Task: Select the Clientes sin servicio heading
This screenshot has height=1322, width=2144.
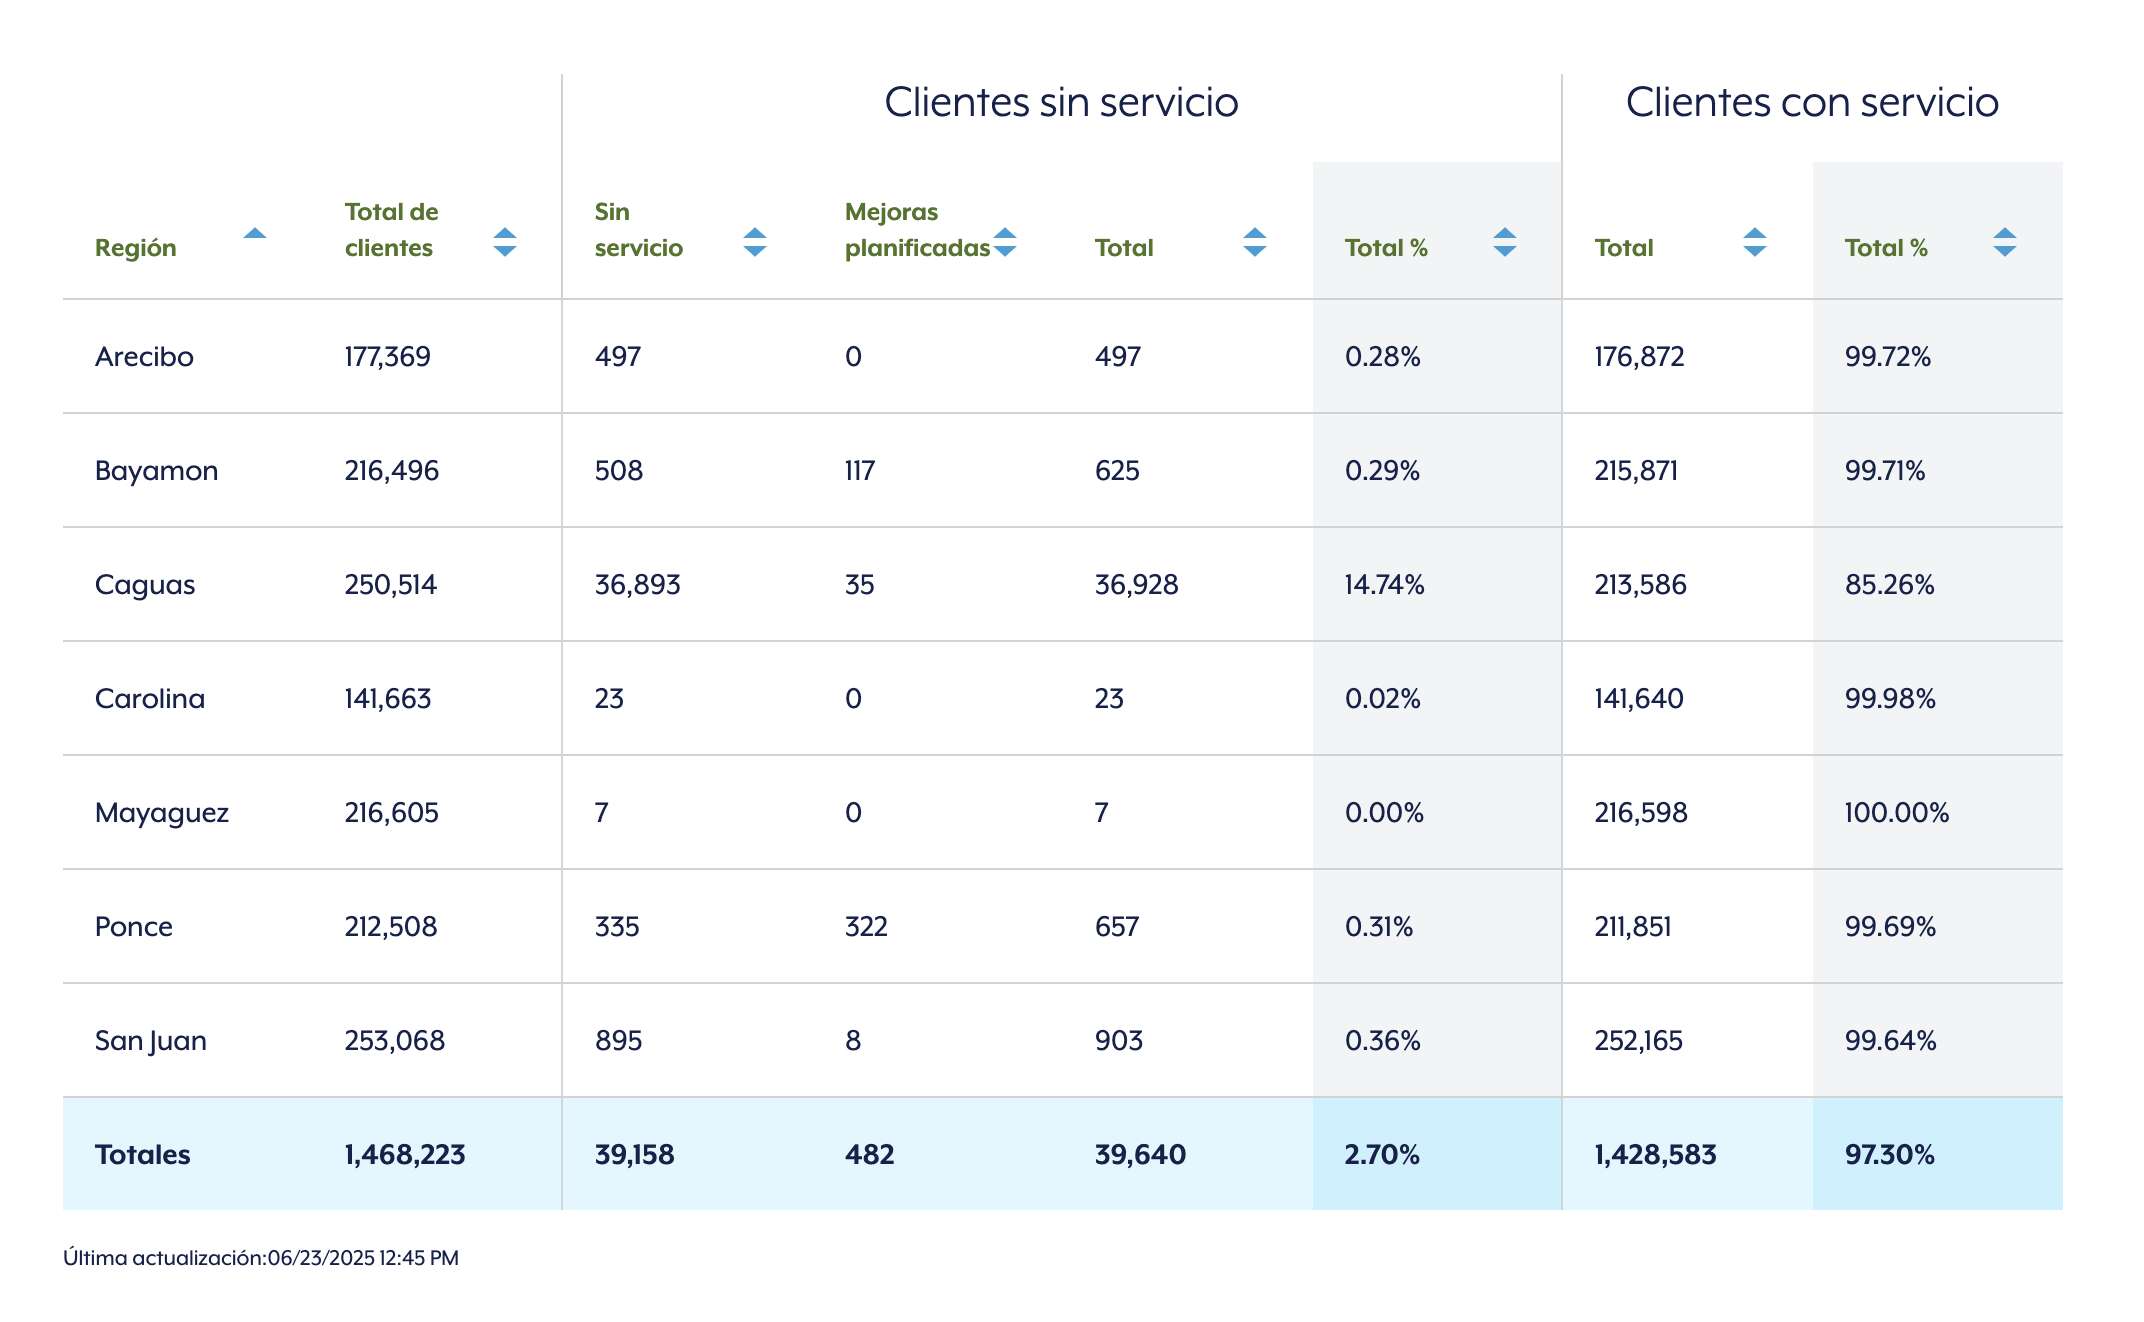Action: (x=1061, y=102)
